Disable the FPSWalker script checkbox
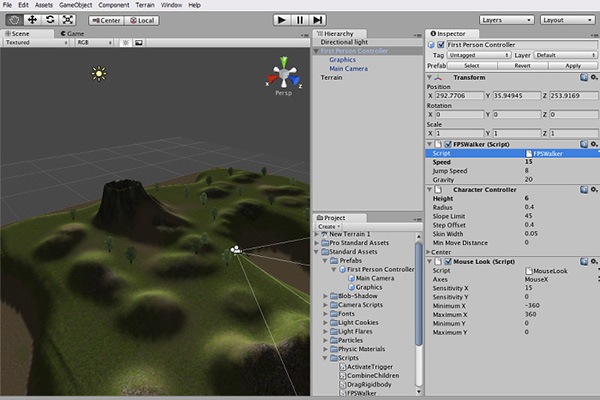 pos(448,145)
